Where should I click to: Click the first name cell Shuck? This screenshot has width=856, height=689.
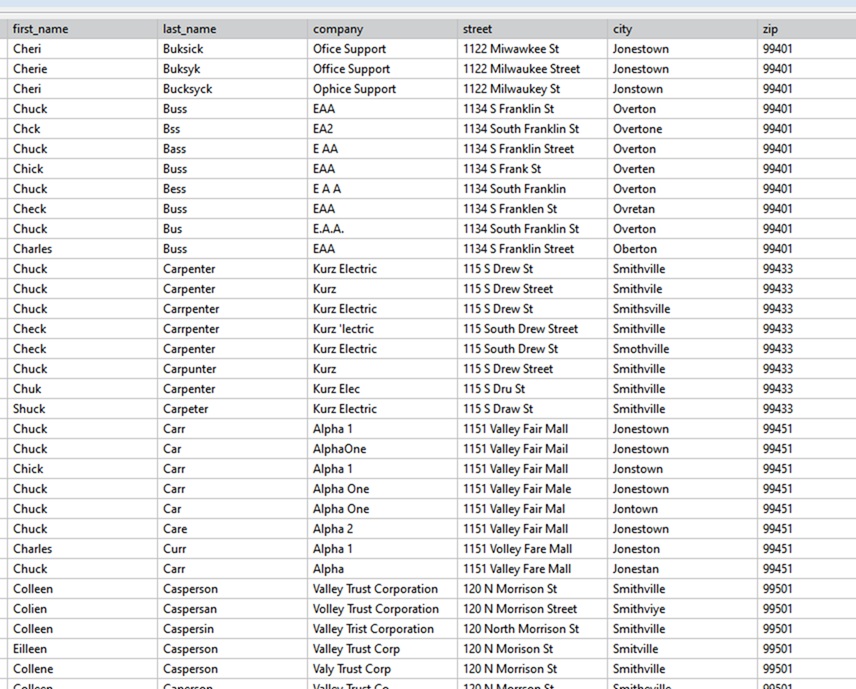pyautogui.click(x=29, y=409)
